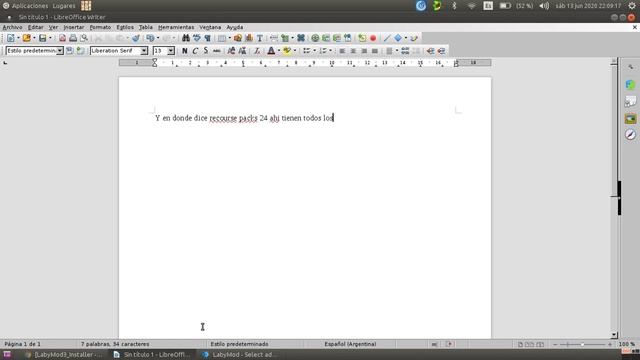Open the Insertar menu
Screen dimensions: 640x360
[73, 27]
